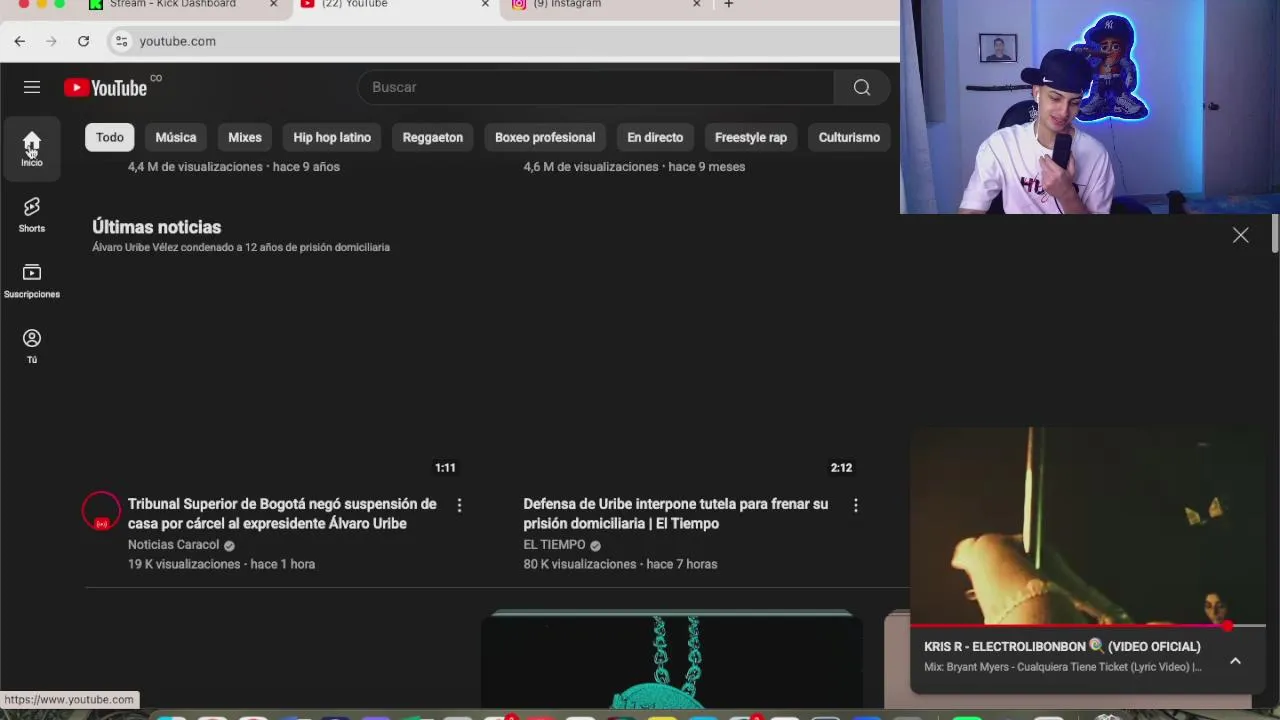The image size is (1280, 720).
Task: Click the Últimas noticias section heading
Action: click(x=157, y=227)
